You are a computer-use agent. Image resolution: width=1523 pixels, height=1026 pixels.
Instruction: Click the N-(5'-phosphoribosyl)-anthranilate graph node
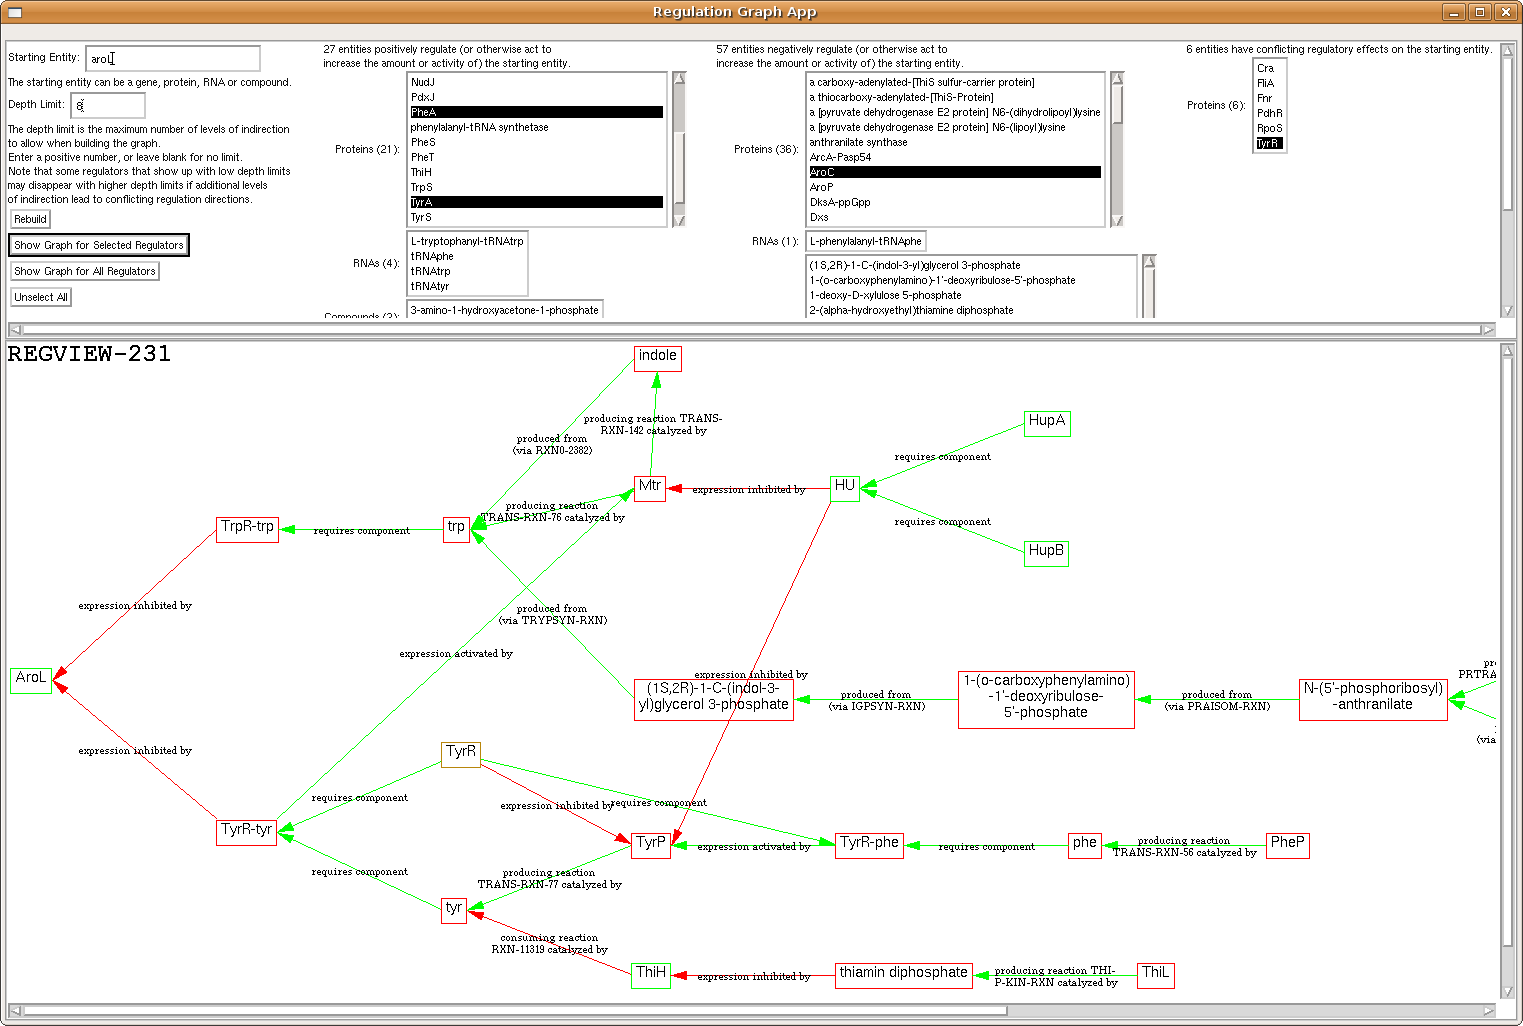(x=1374, y=699)
